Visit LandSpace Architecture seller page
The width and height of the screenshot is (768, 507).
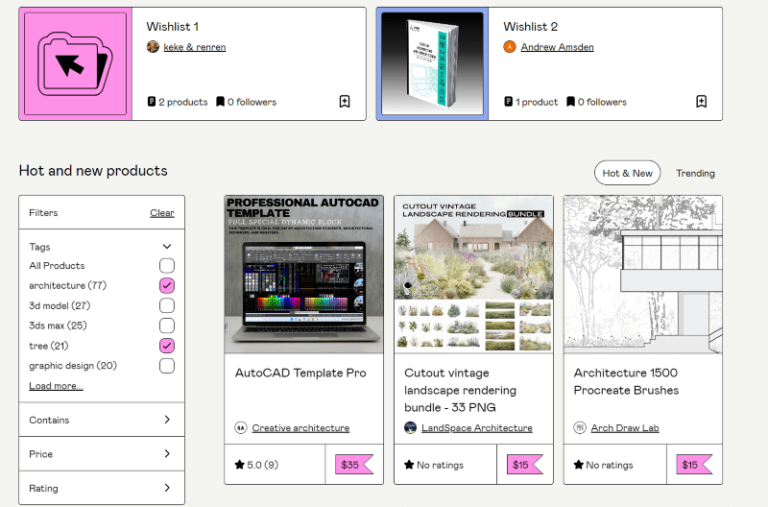coord(477,428)
